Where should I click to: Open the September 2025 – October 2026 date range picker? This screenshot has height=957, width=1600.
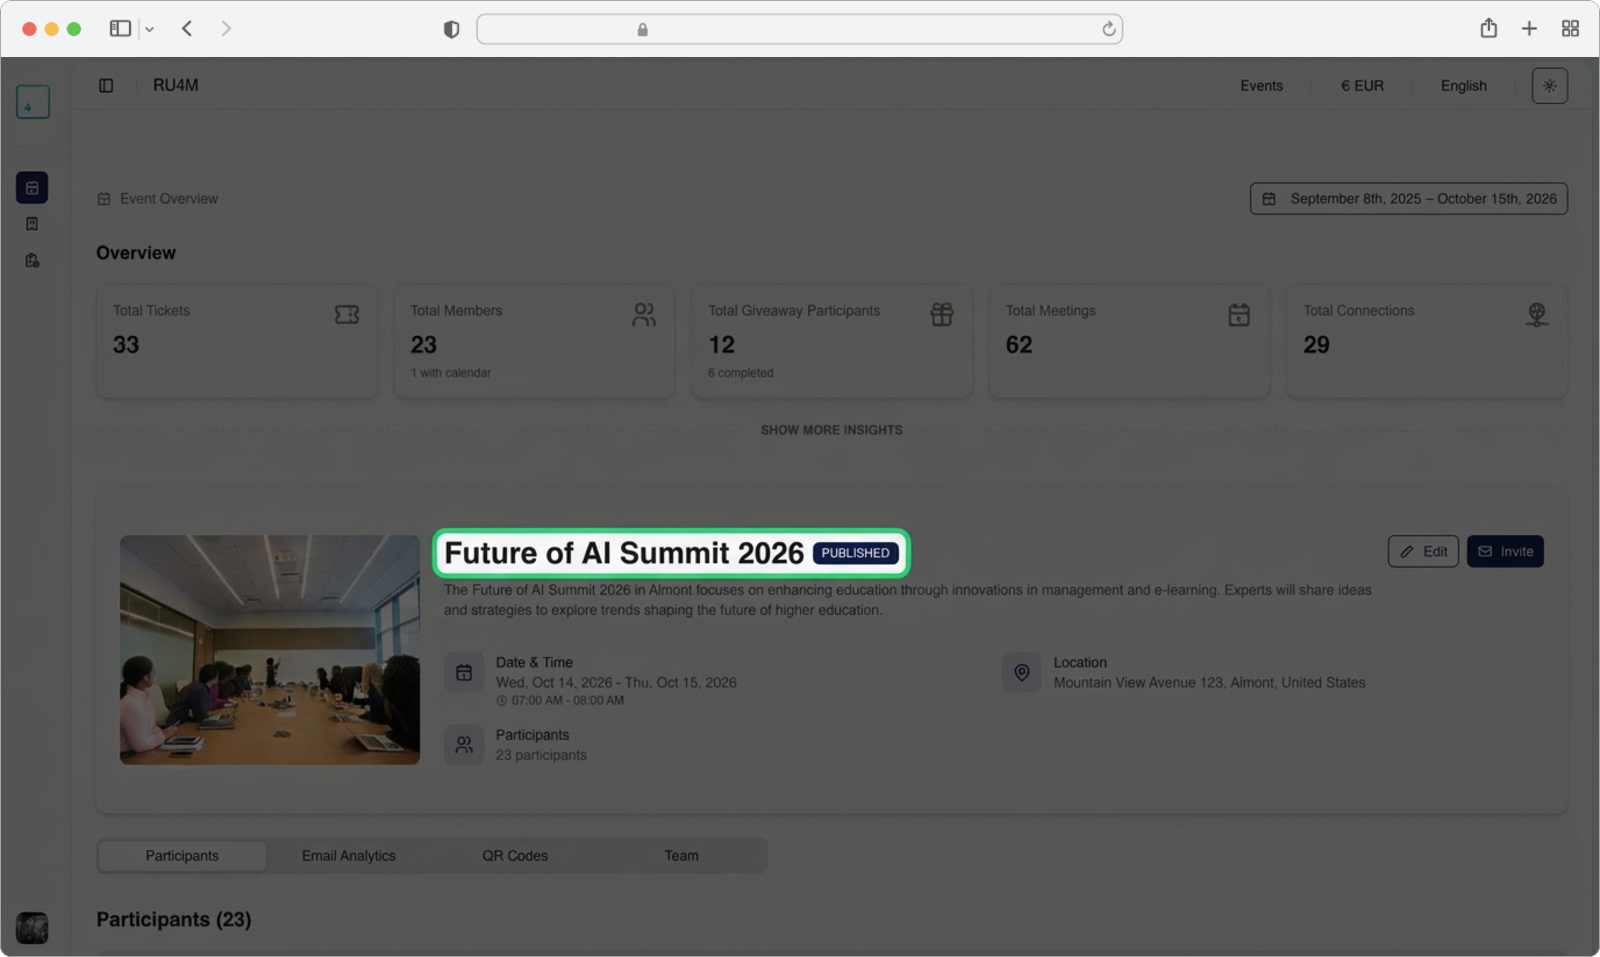(x=1407, y=198)
